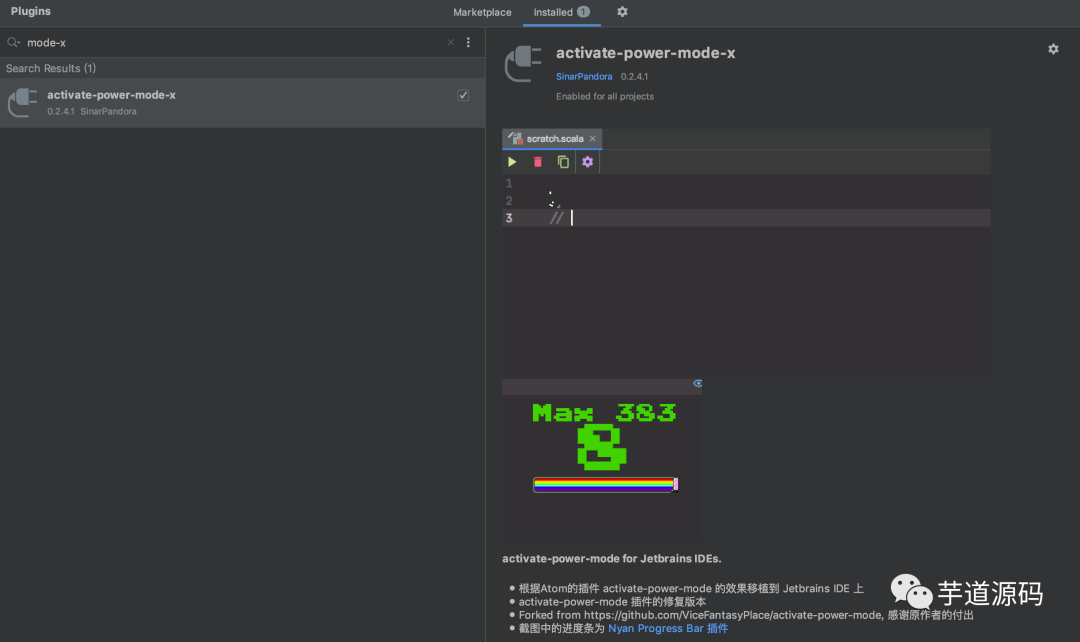Click the eye icon above the Max counter
Viewport: 1080px width, 642px height.
[x=697, y=383]
